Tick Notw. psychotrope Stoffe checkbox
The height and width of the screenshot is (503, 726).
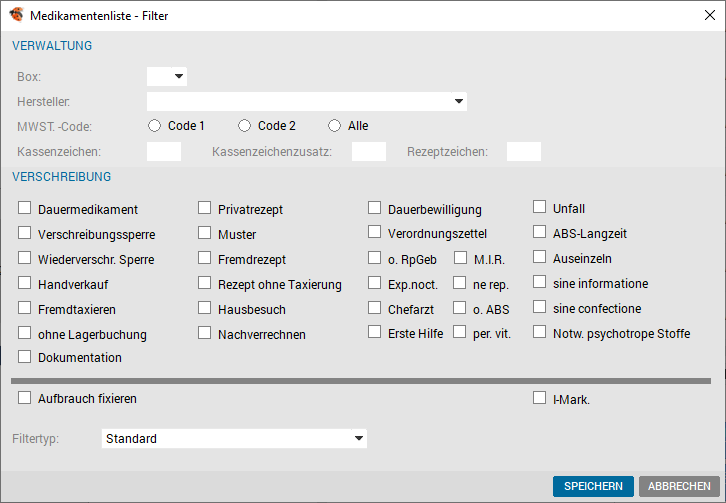(x=539, y=332)
